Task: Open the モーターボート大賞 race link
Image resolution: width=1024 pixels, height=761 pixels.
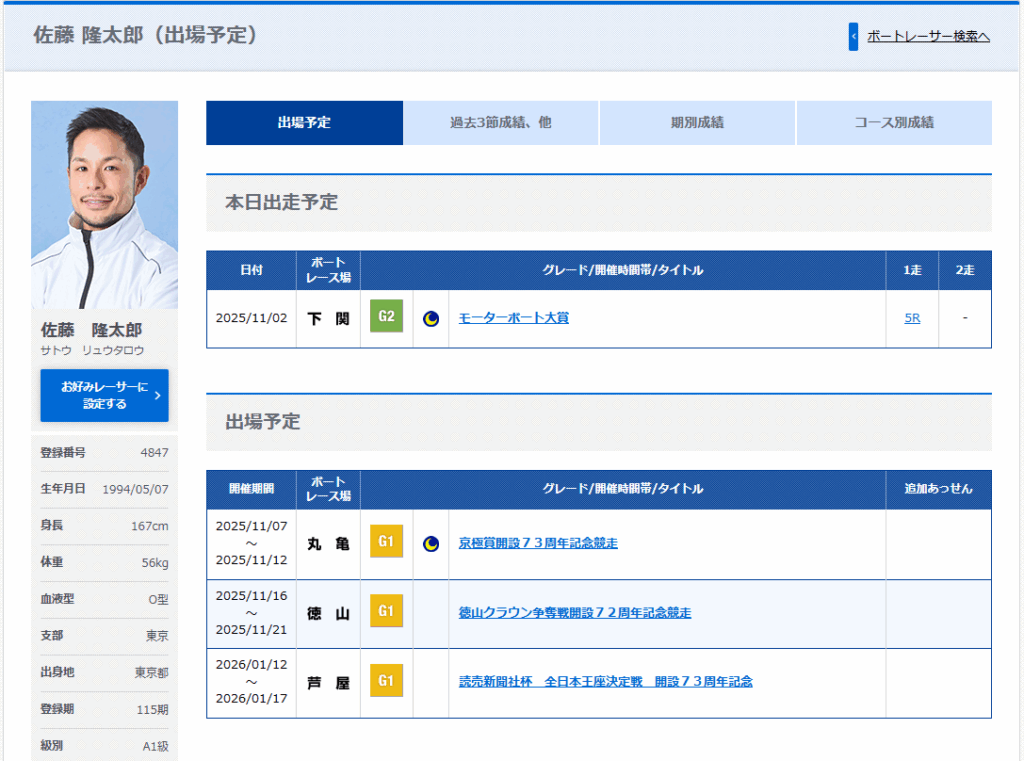Action: click(x=513, y=318)
